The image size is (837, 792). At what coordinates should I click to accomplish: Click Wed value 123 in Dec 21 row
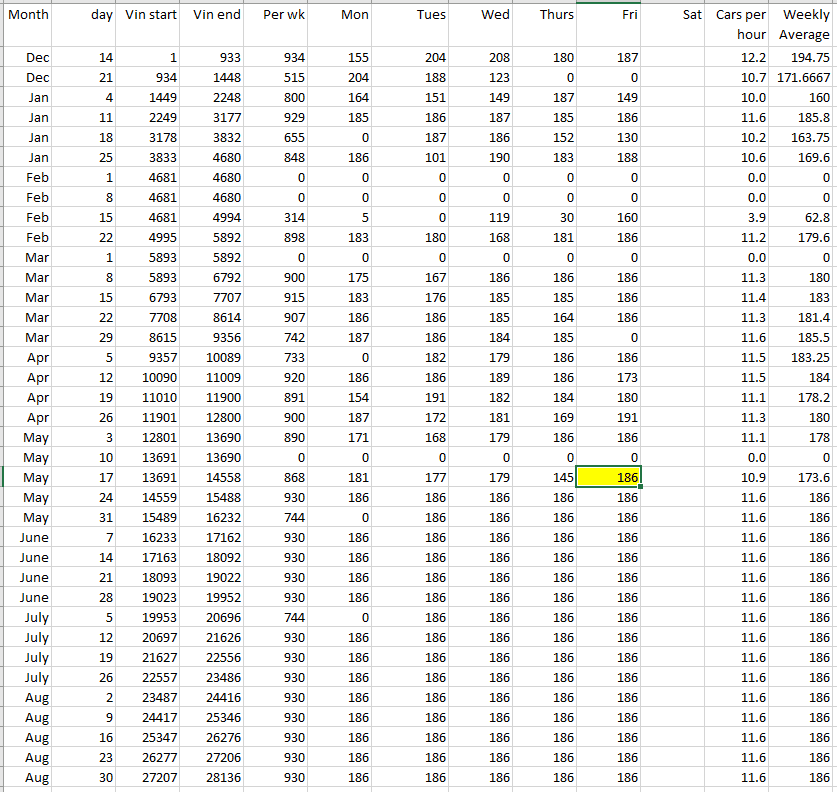click(x=480, y=78)
